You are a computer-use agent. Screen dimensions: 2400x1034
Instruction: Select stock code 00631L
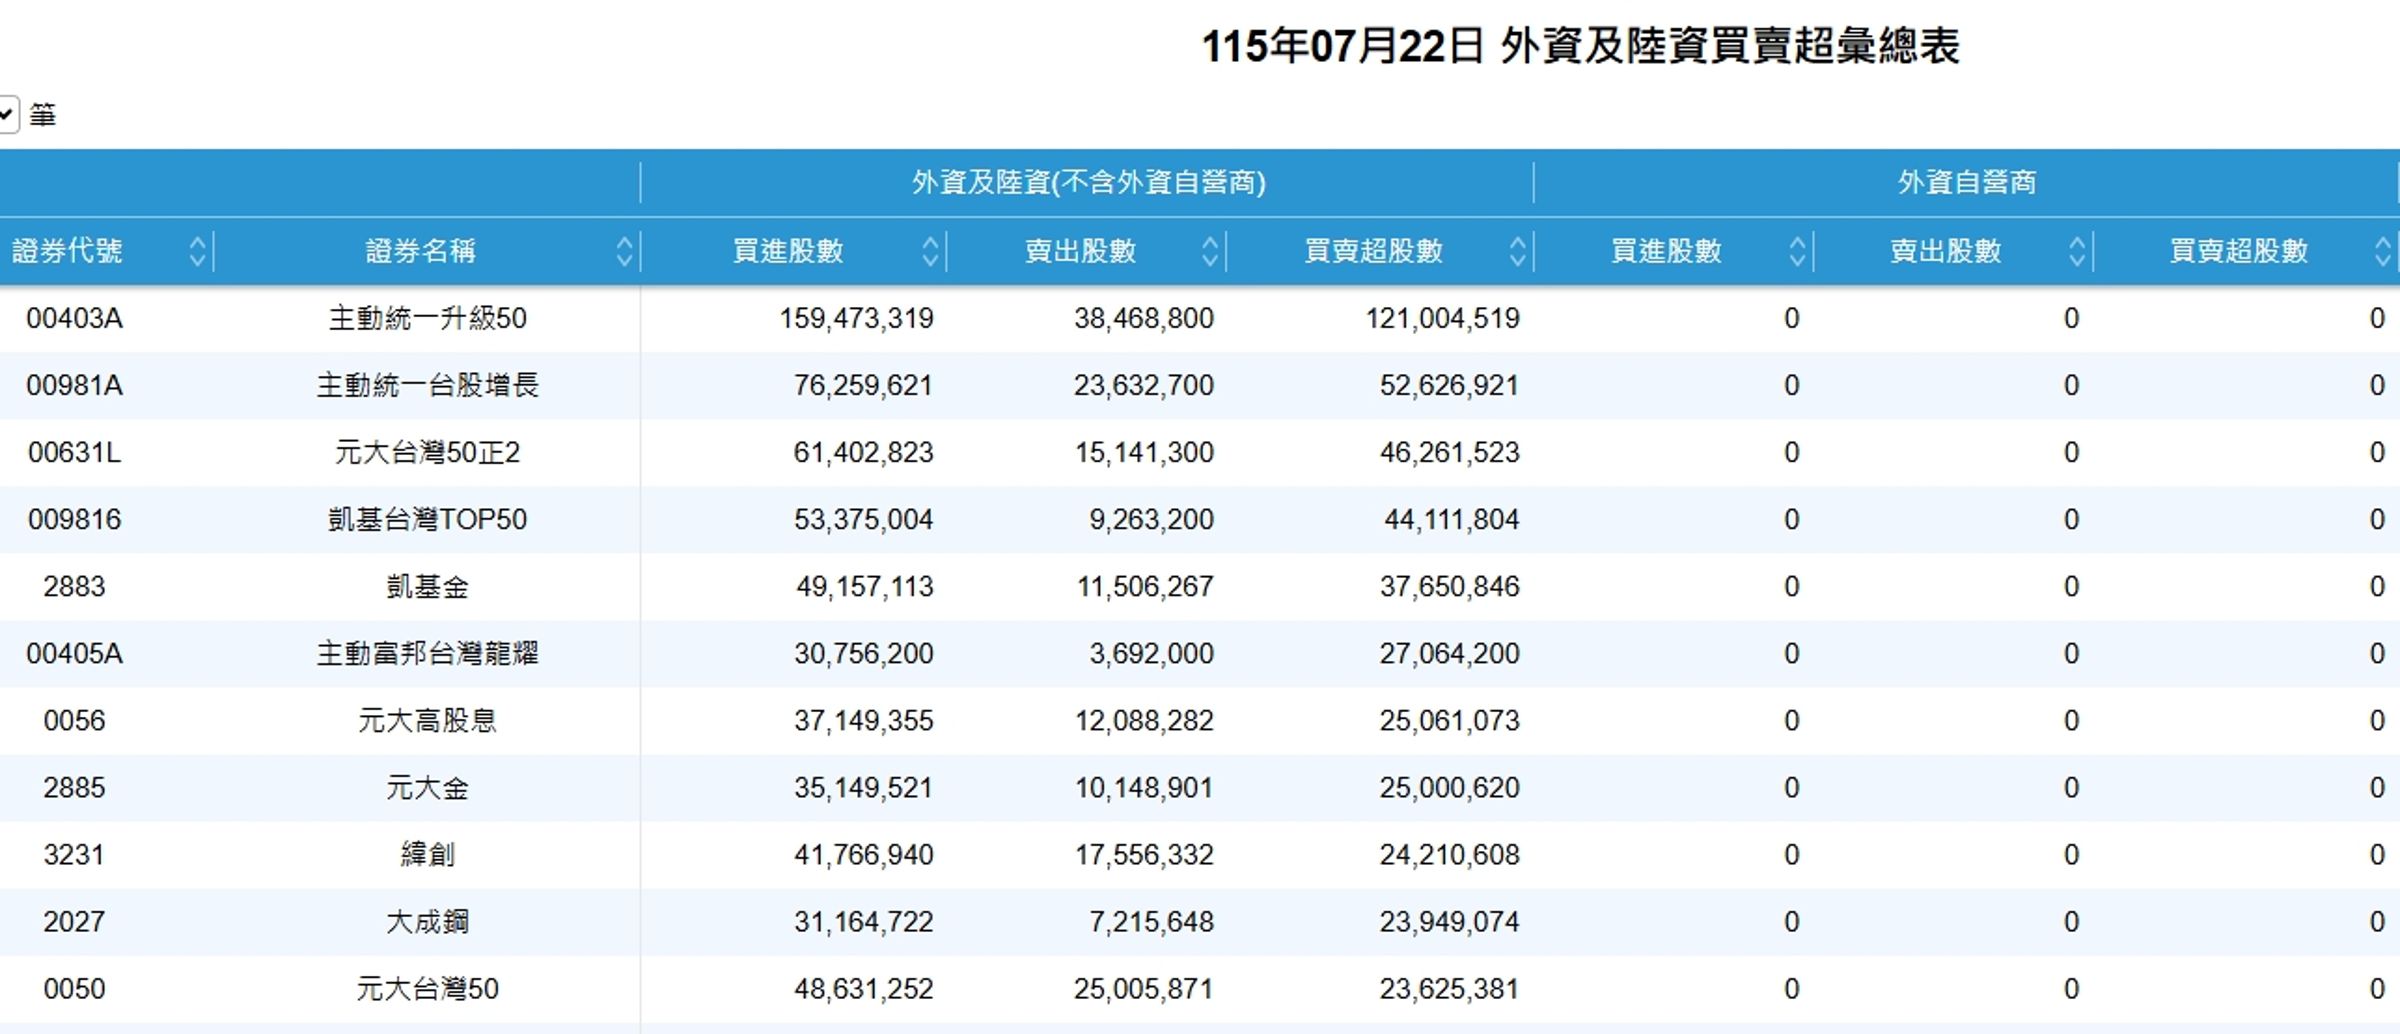74,452
